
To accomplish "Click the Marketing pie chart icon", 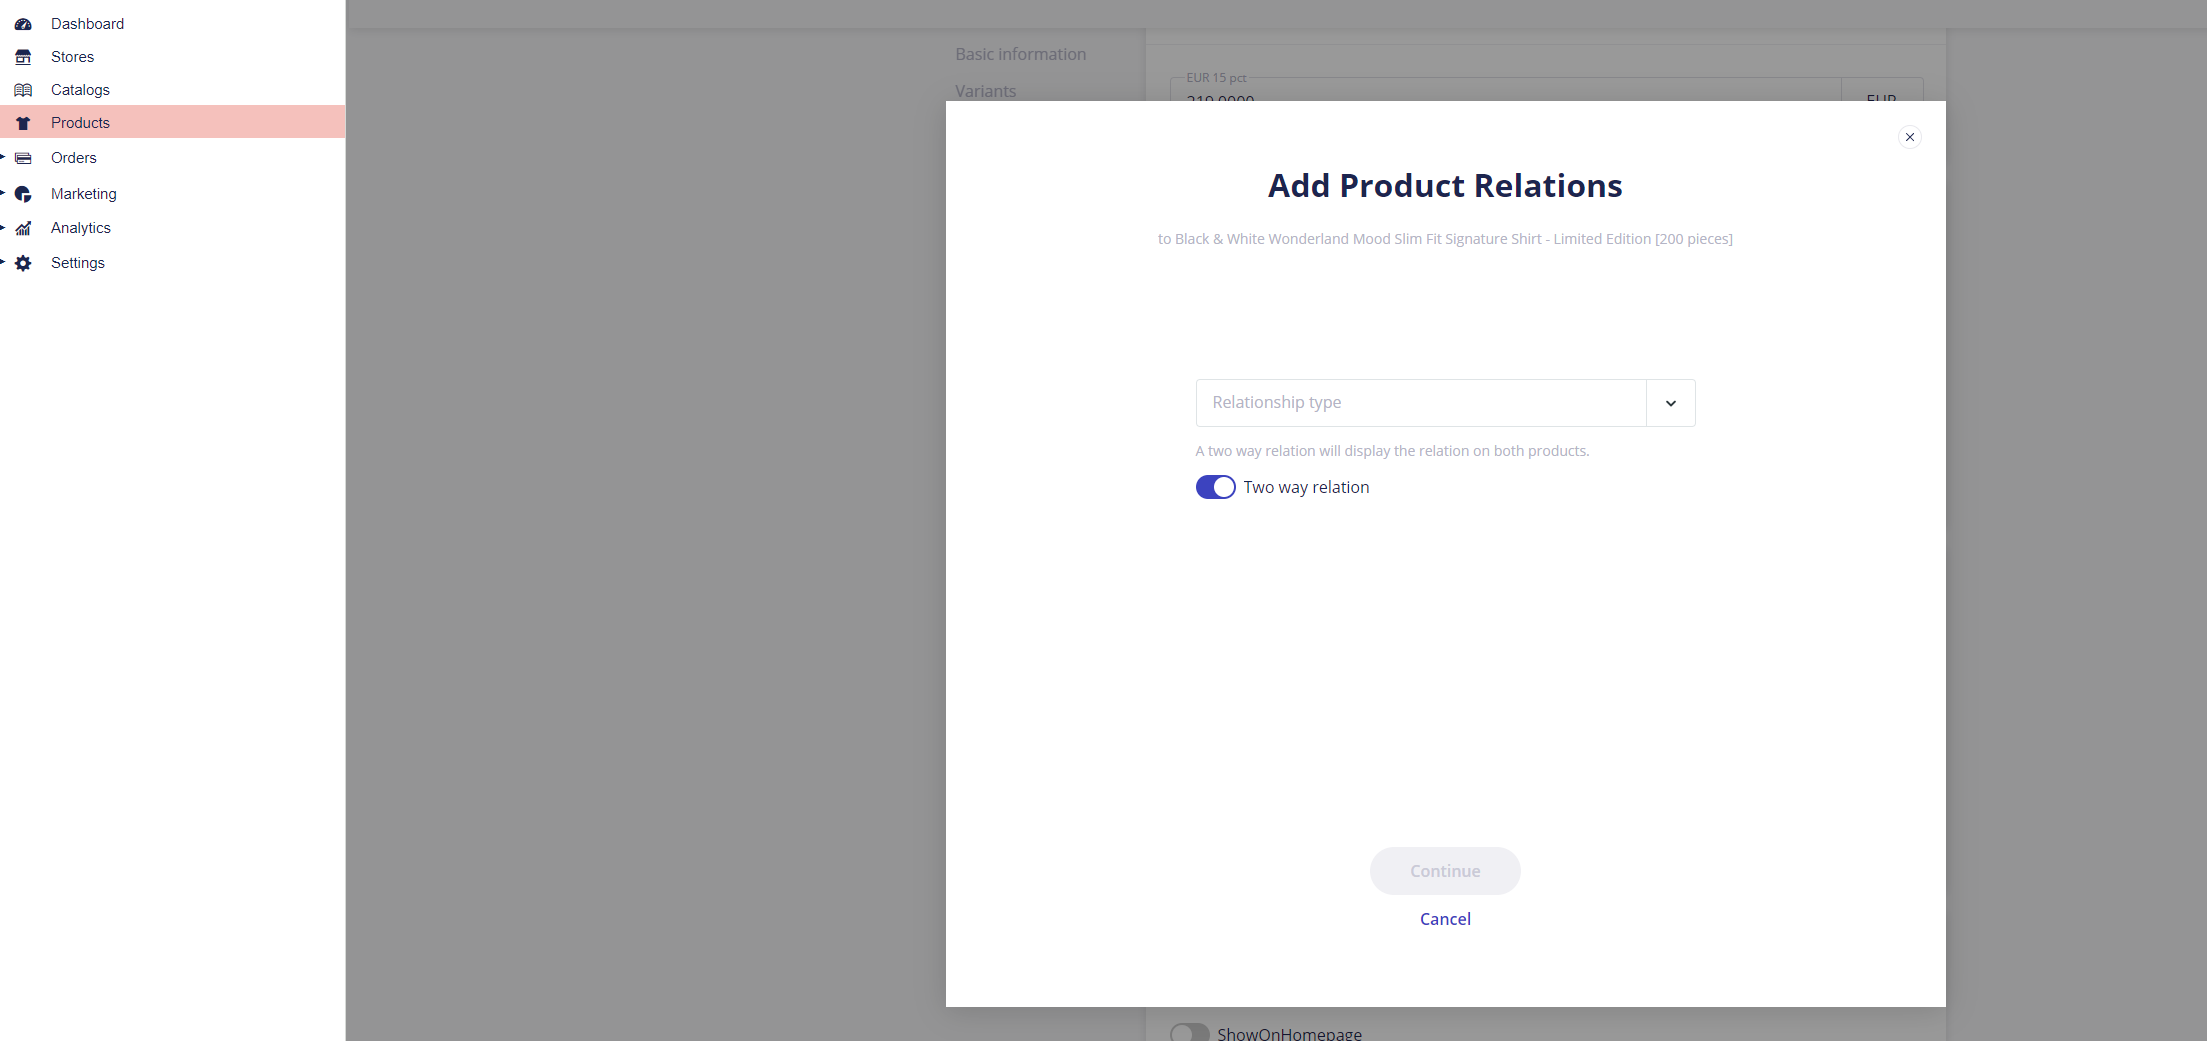I will pos(23,194).
